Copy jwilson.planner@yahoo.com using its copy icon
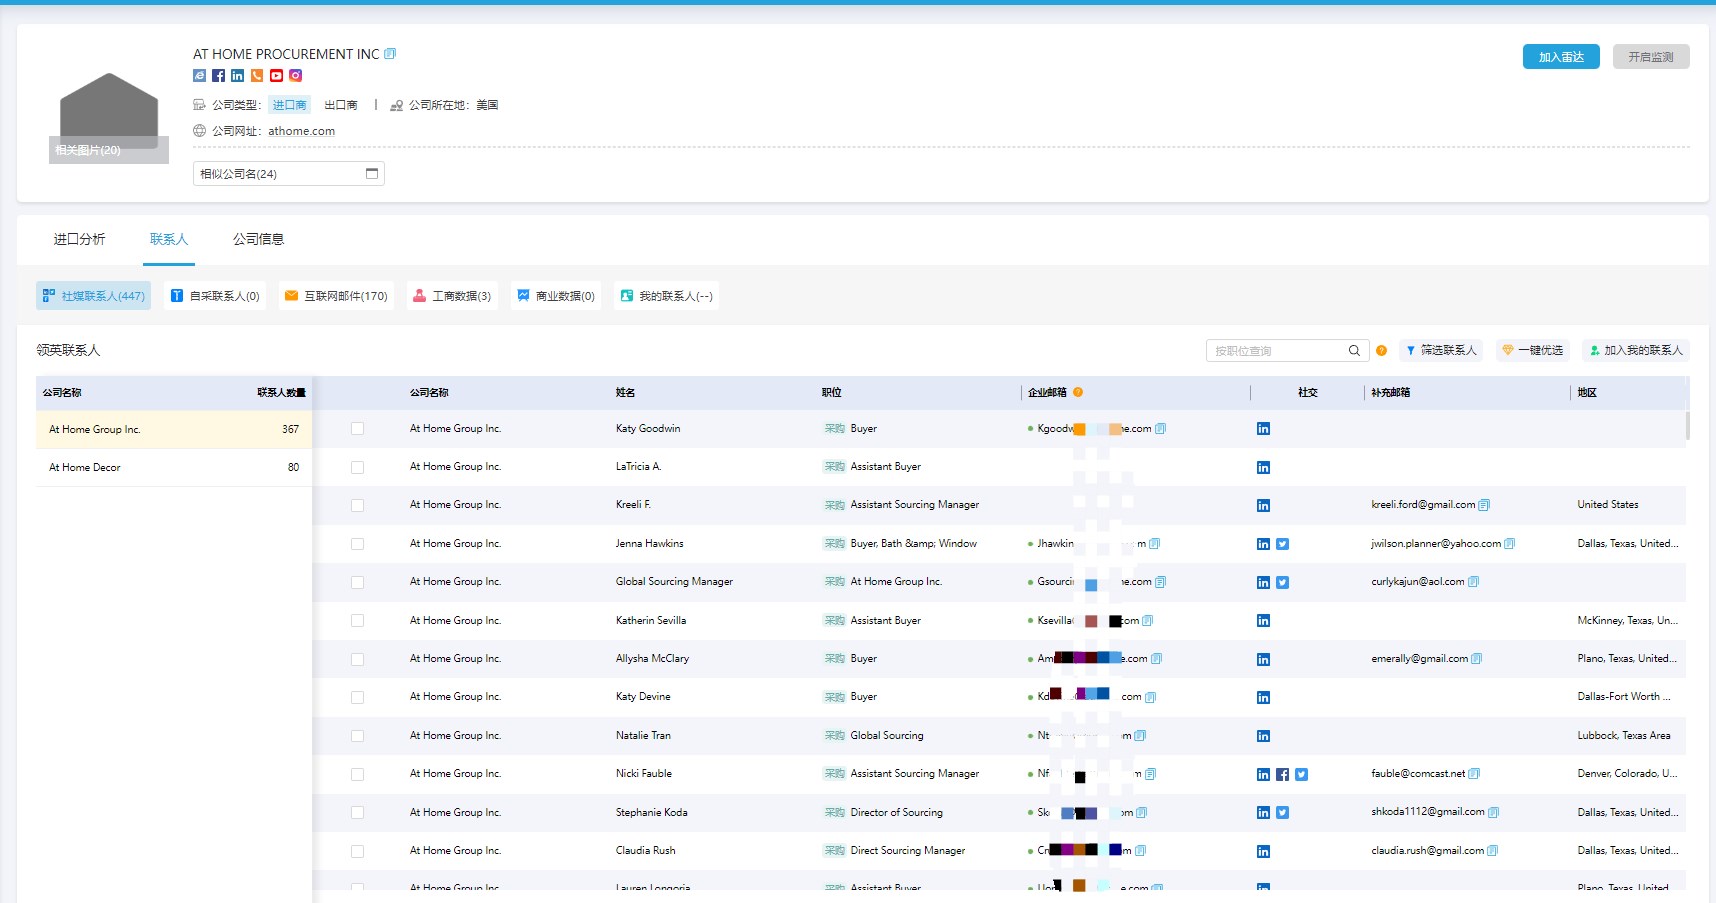Viewport: 1716px width, 903px height. [x=1509, y=544]
